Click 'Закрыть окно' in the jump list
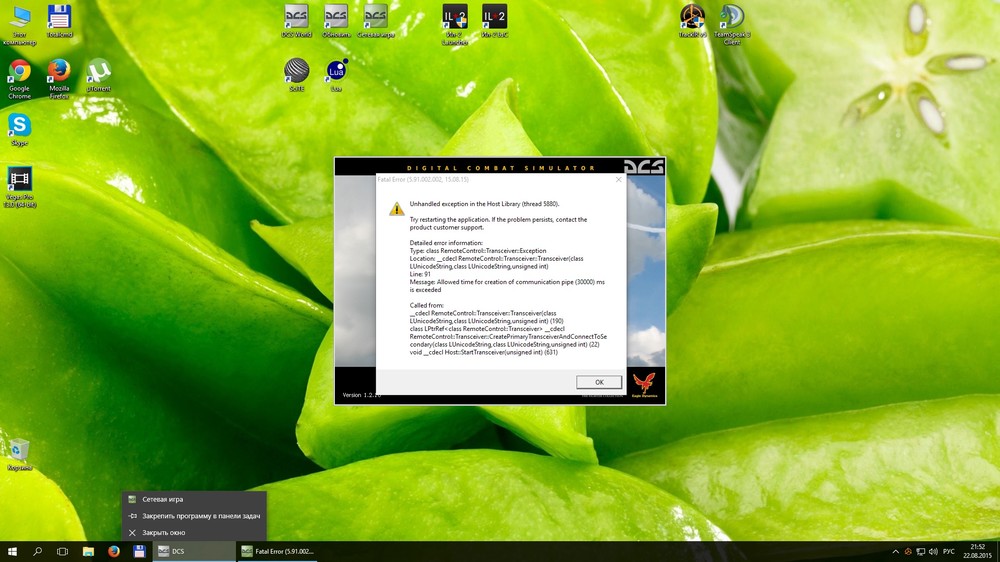The width and height of the screenshot is (1000, 562). 162,533
